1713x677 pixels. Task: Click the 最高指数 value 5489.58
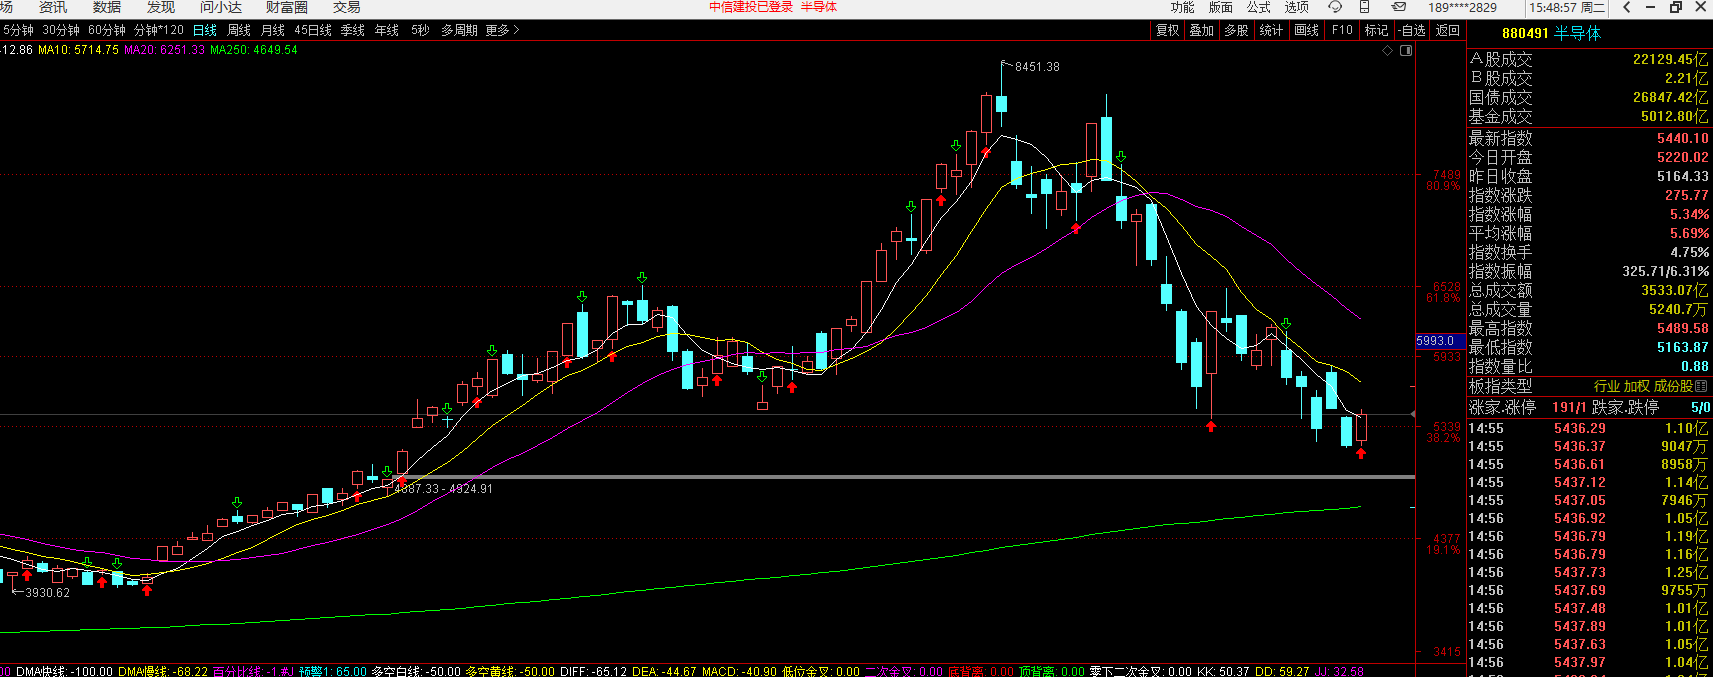coord(1682,329)
